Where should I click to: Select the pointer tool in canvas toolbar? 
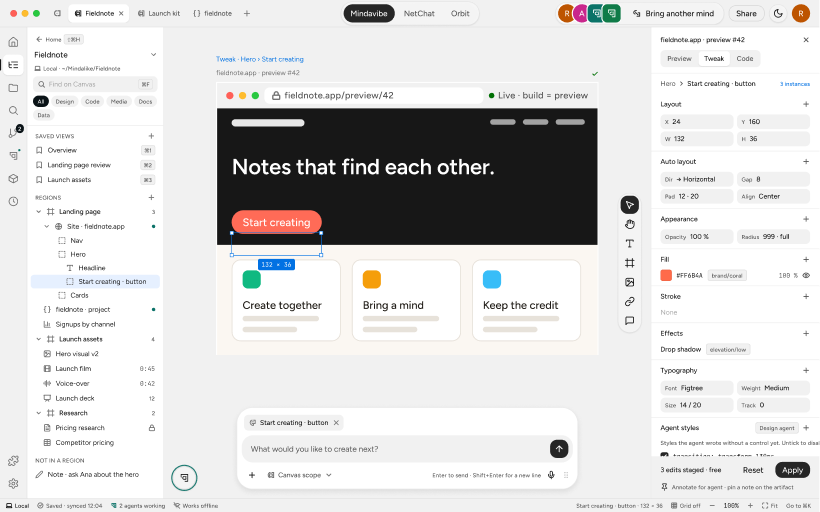click(x=630, y=205)
